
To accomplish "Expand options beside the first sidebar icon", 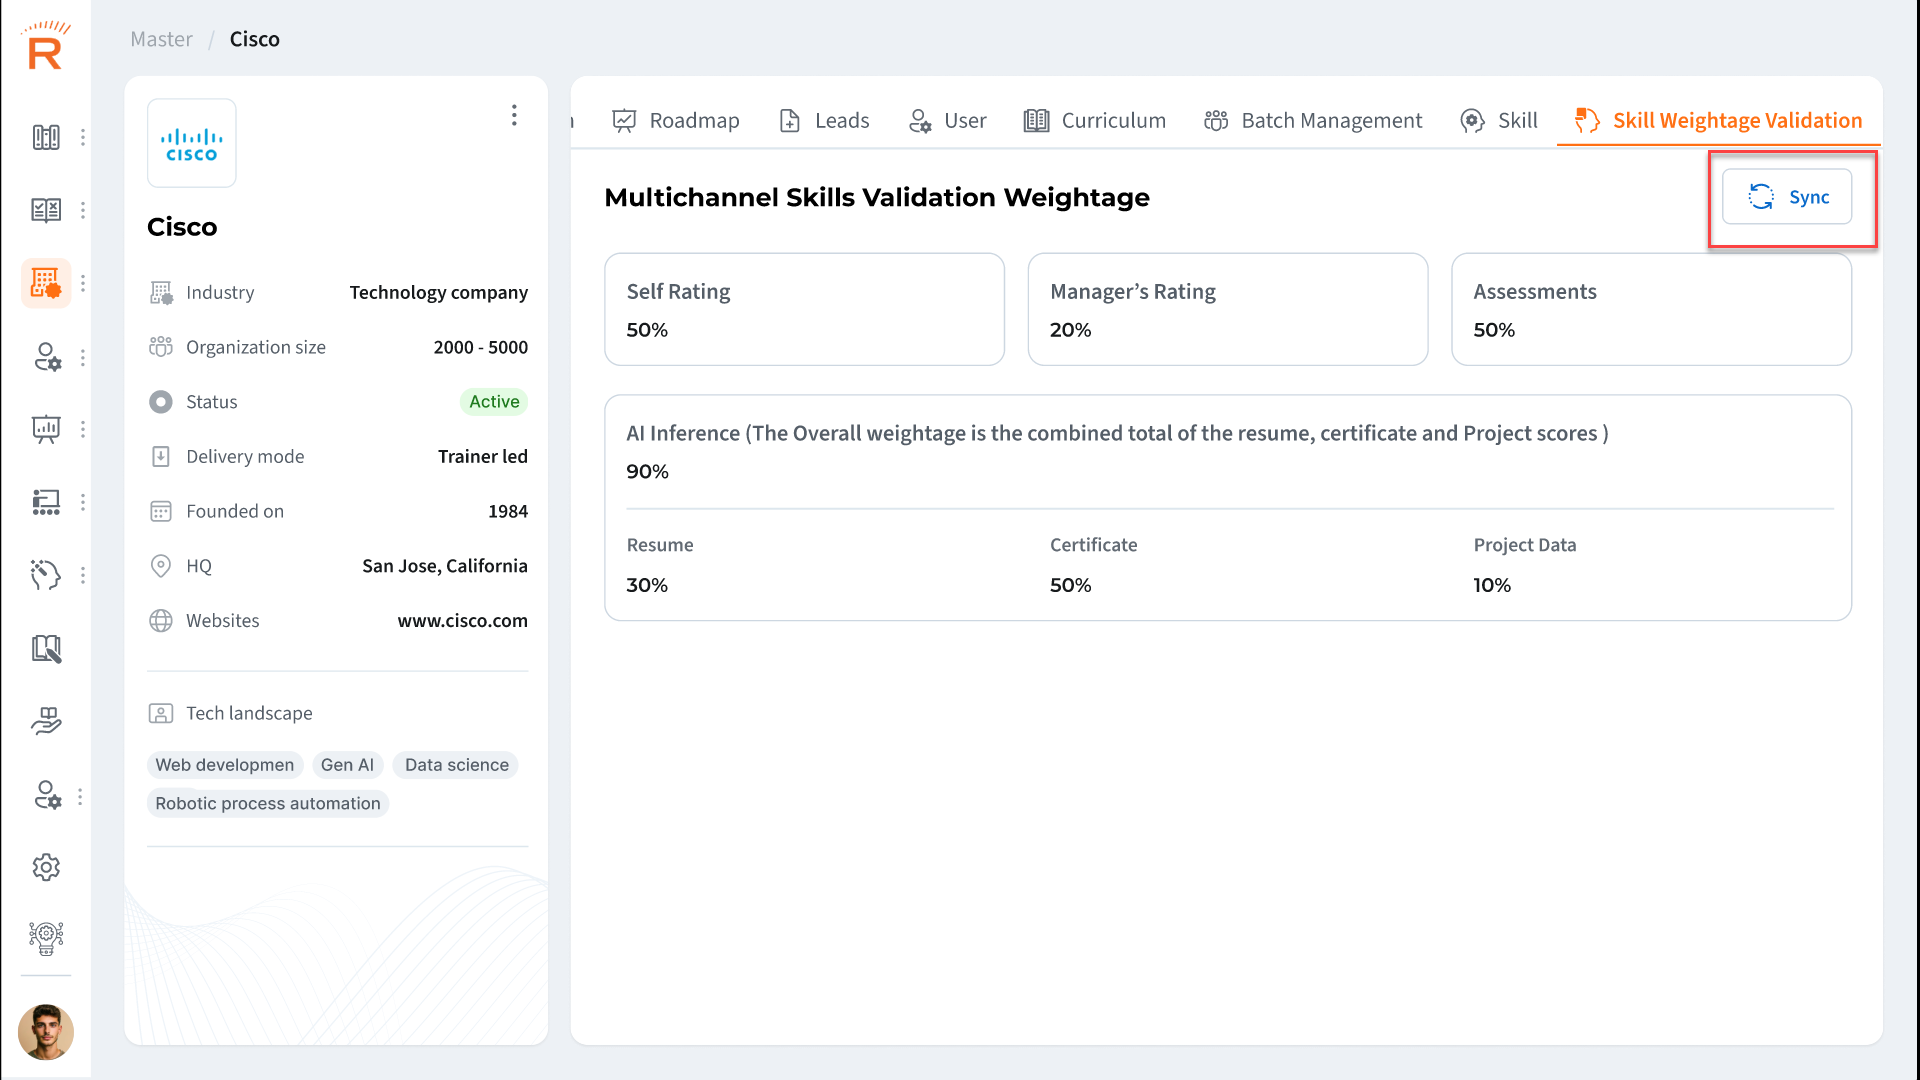I will (83, 137).
